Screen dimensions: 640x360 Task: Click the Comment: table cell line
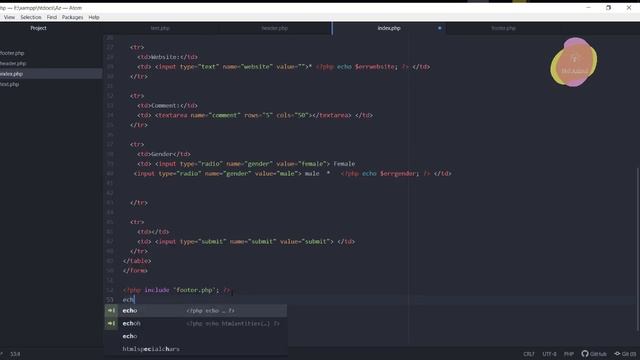coord(167,106)
